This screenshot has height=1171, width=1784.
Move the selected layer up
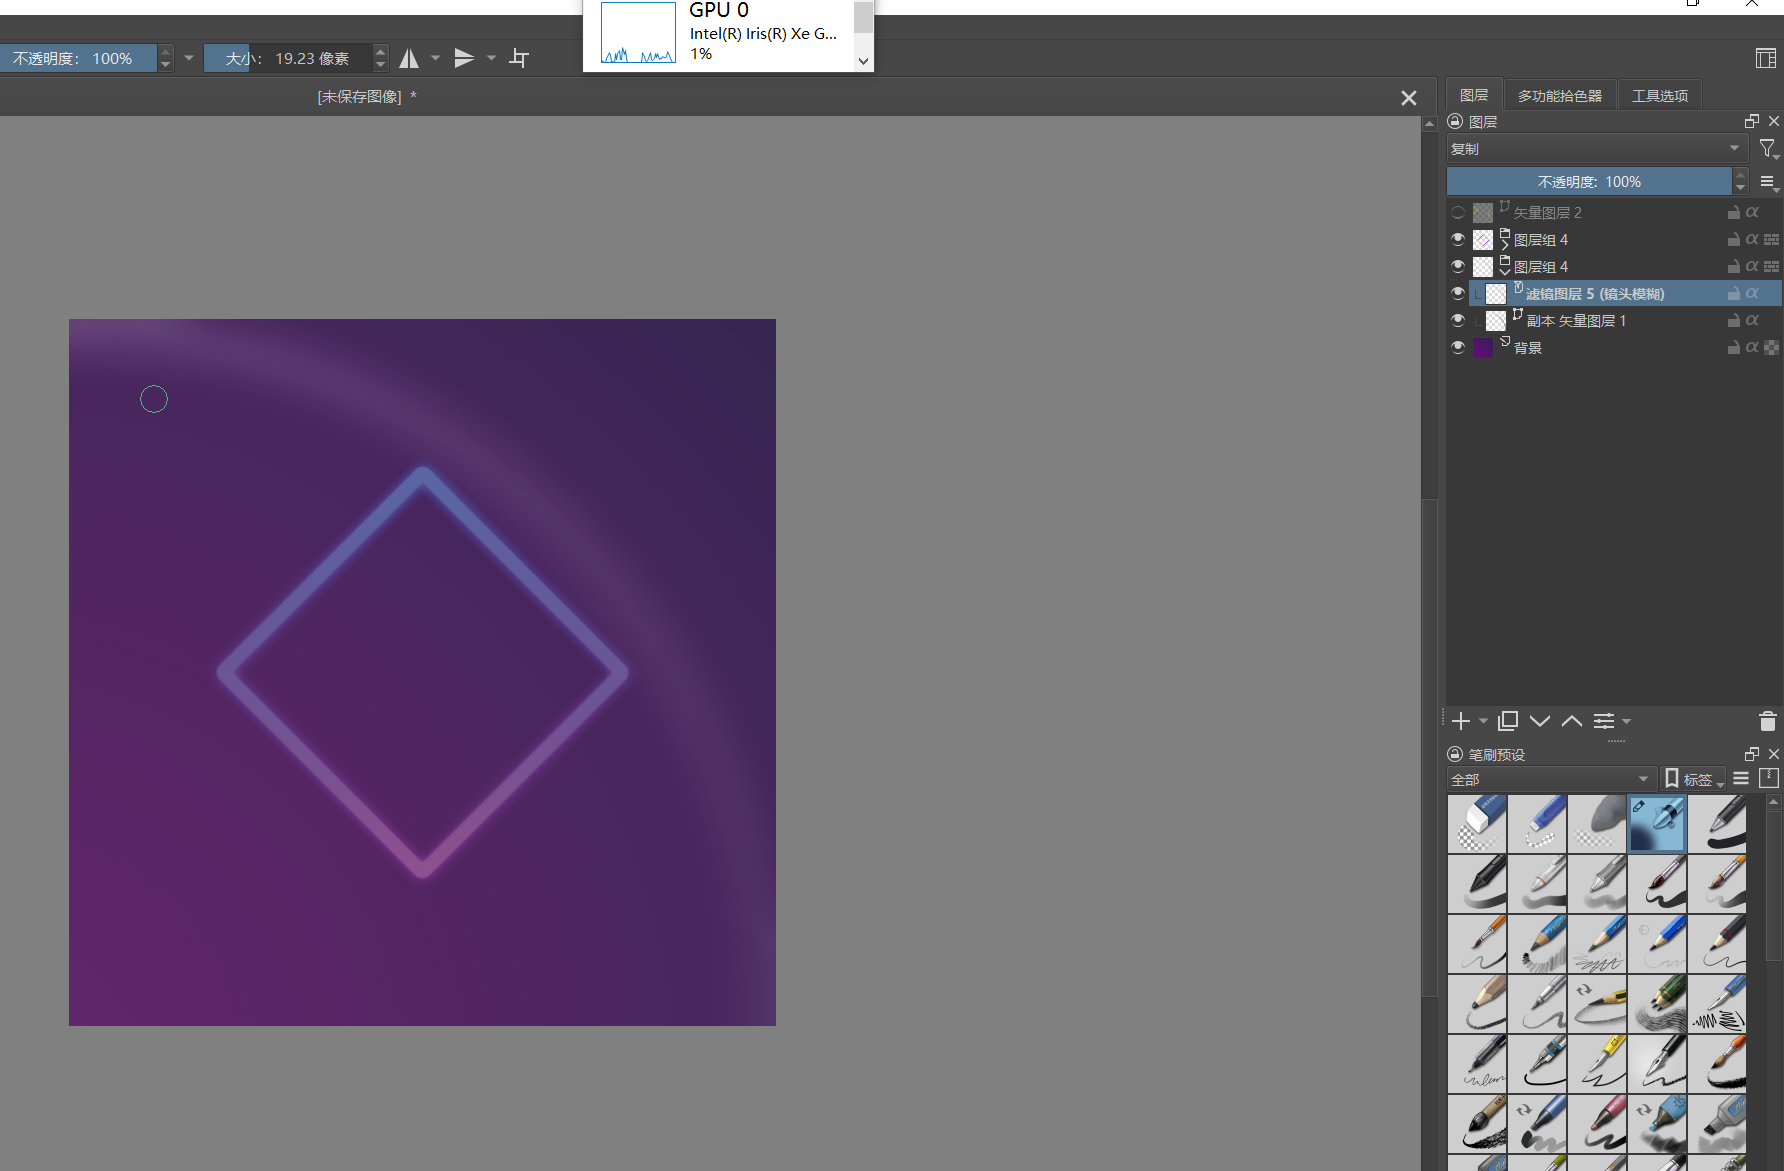pyautogui.click(x=1572, y=721)
